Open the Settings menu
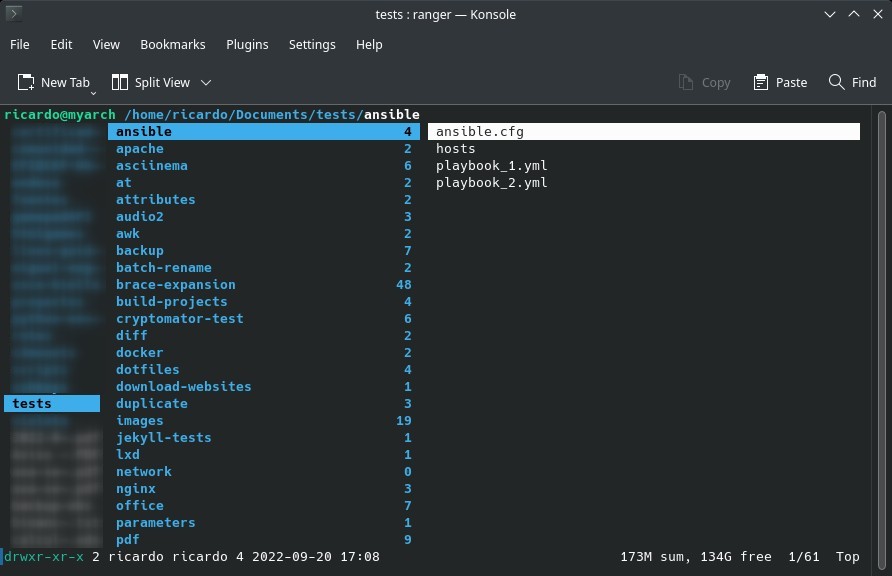 coord(312,44)
